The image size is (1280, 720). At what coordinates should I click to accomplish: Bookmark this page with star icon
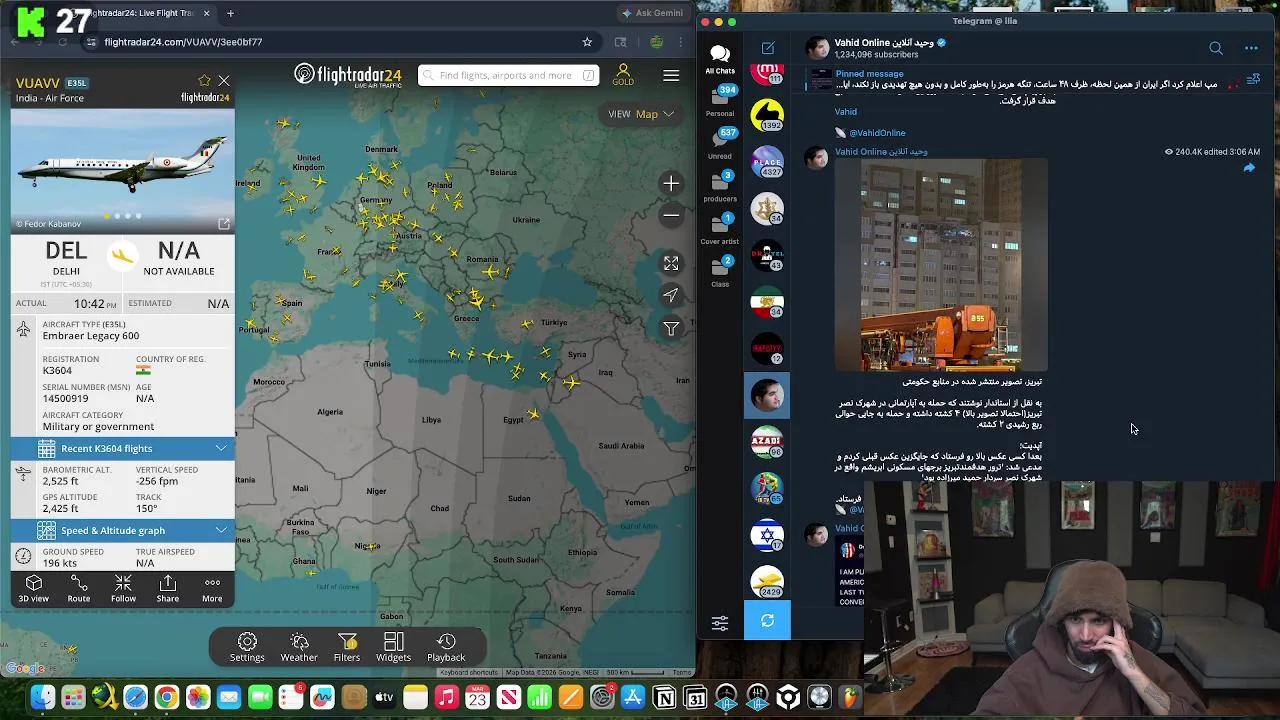tap(587, 42)
